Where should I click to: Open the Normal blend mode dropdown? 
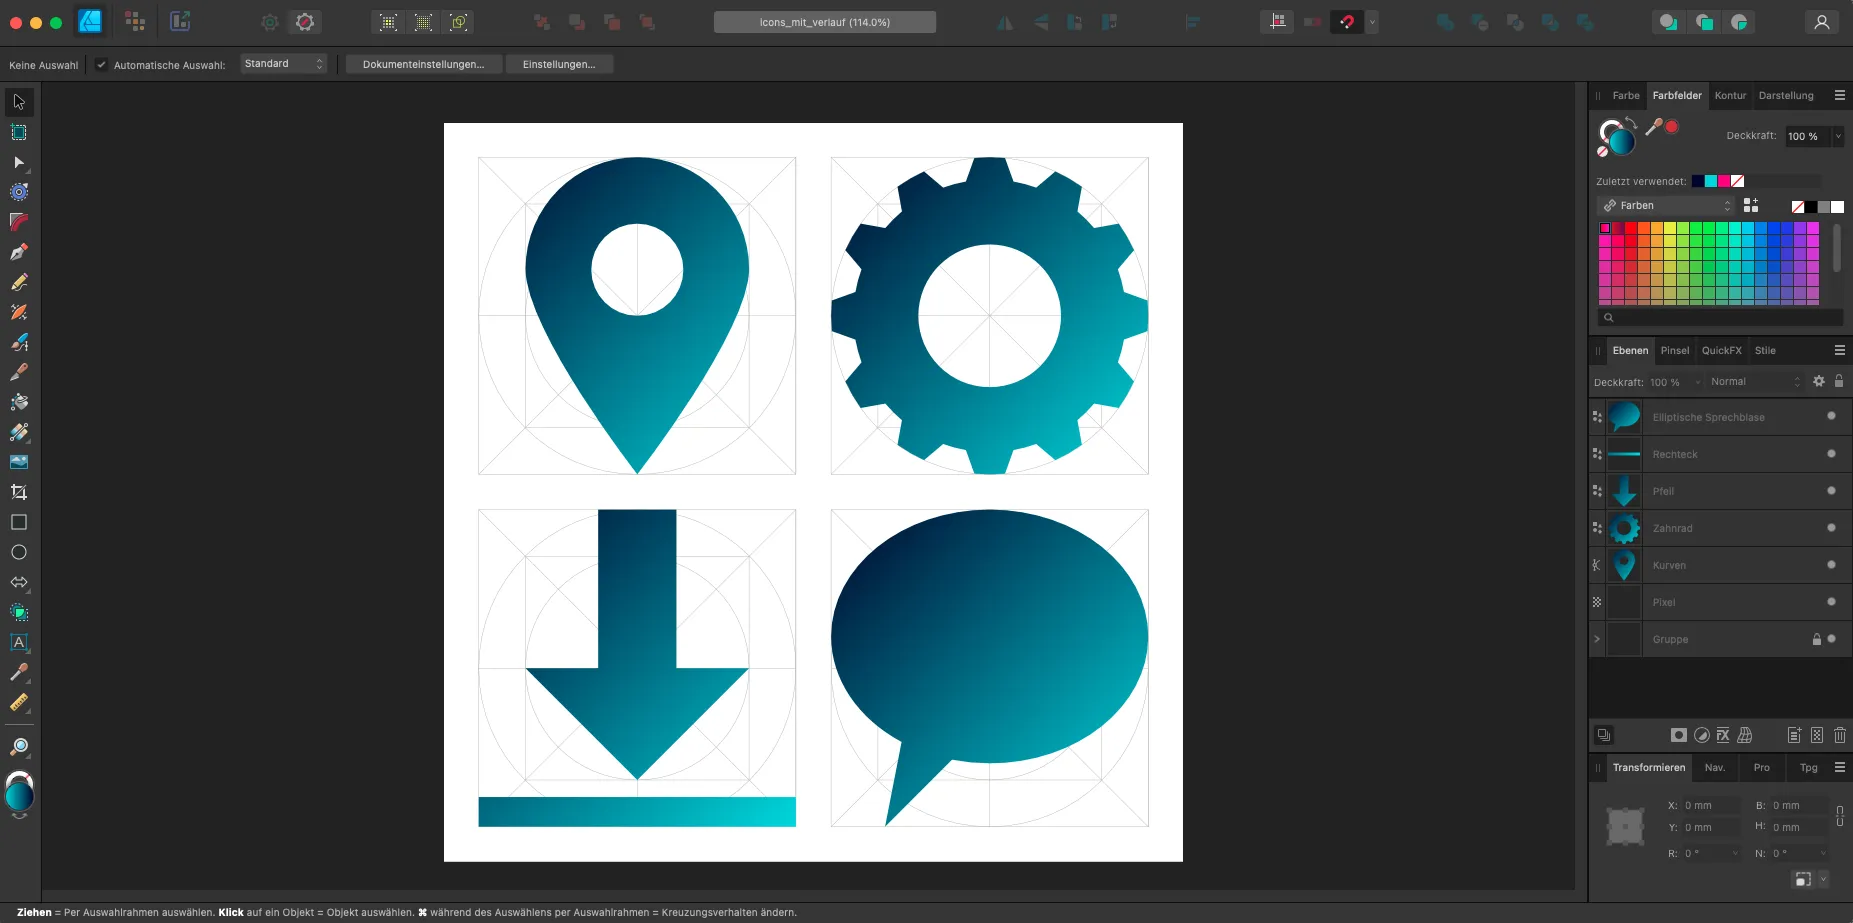[1754, 382]
